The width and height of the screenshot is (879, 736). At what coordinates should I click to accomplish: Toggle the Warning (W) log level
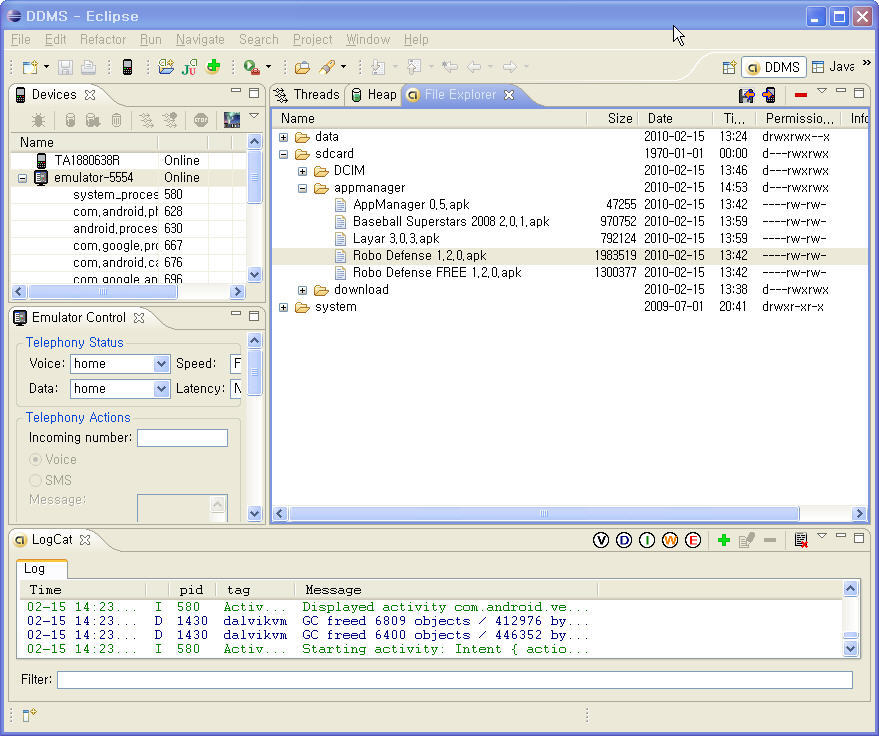coord(670,540)
